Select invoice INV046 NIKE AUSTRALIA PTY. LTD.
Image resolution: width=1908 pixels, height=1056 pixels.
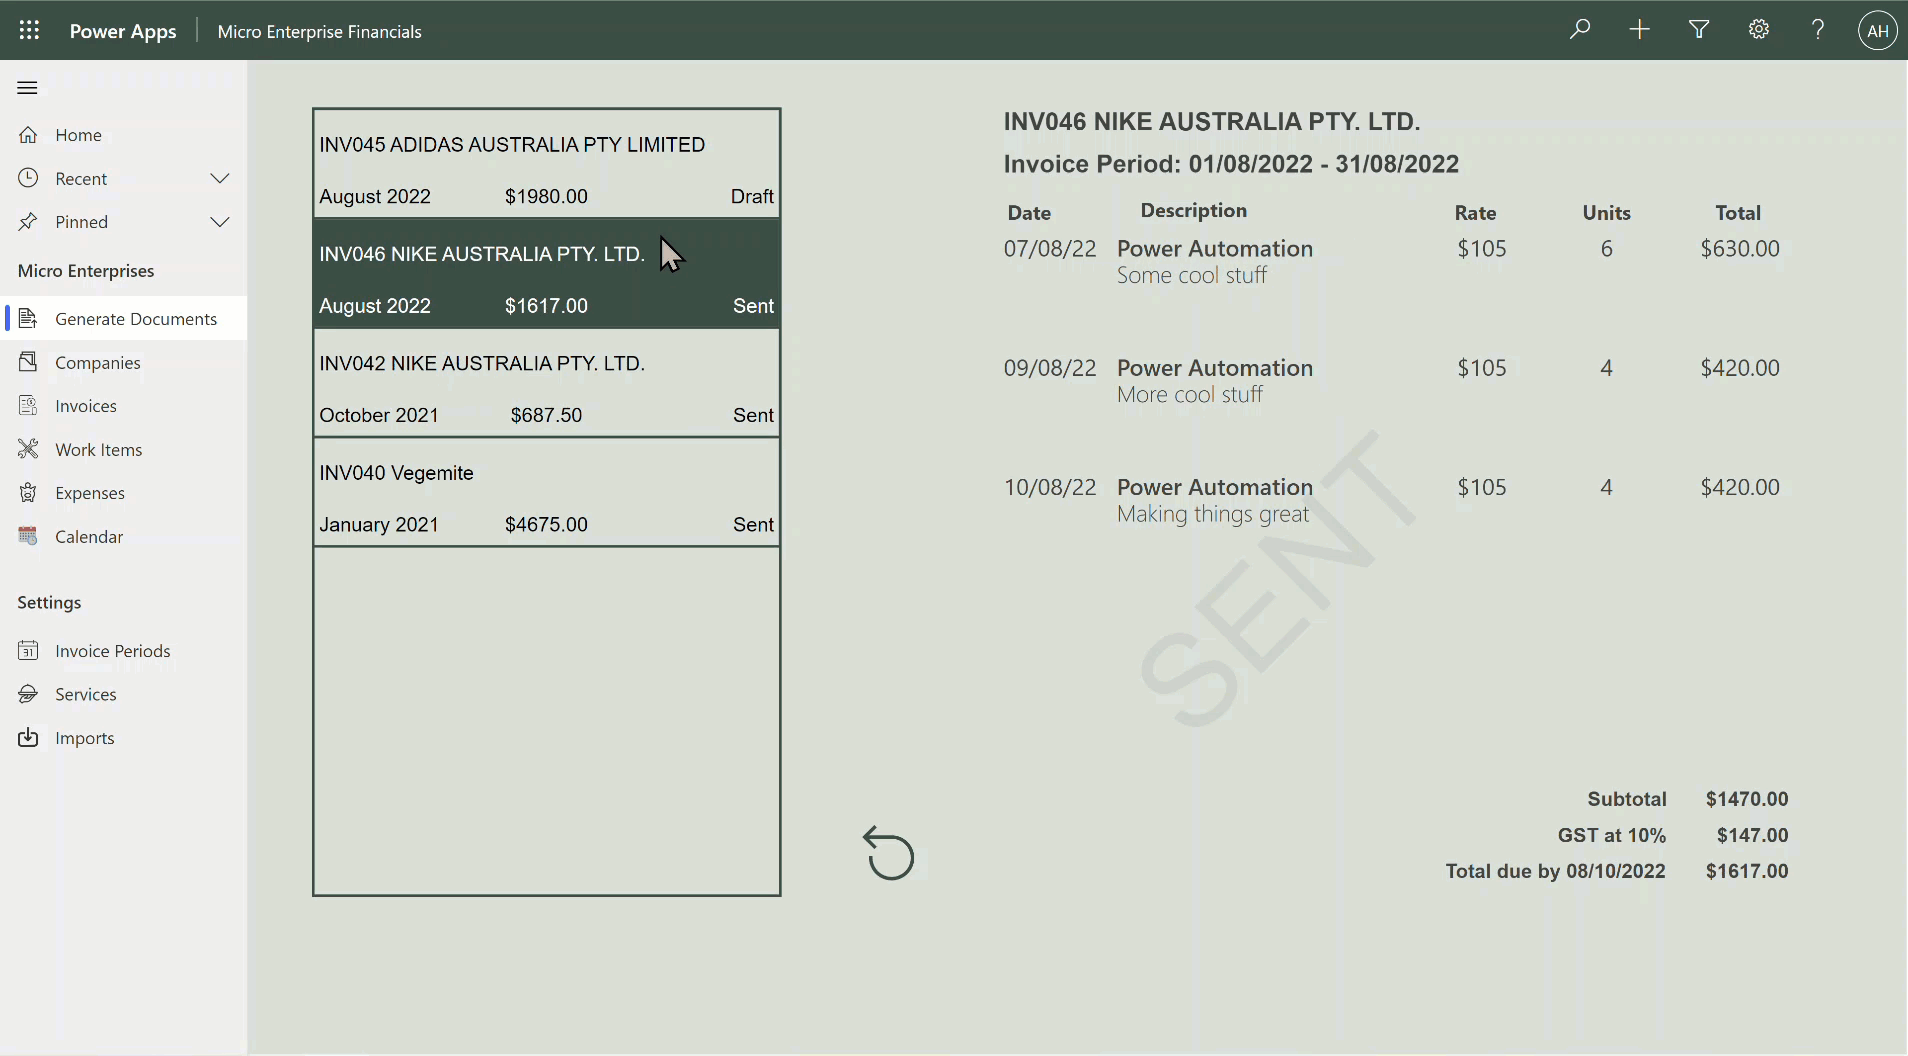546,273
